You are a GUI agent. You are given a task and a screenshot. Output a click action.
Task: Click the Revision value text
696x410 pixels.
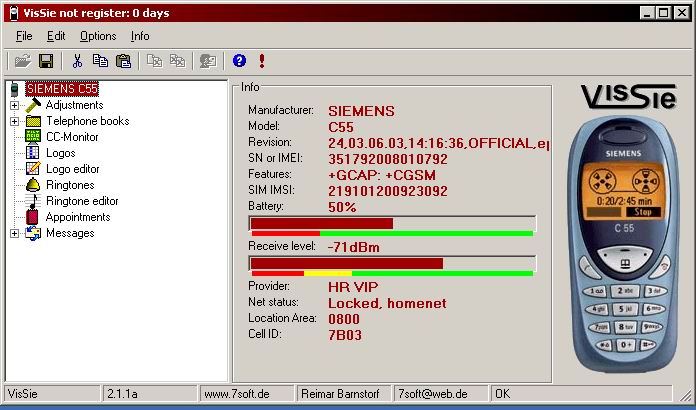point(438,143)
